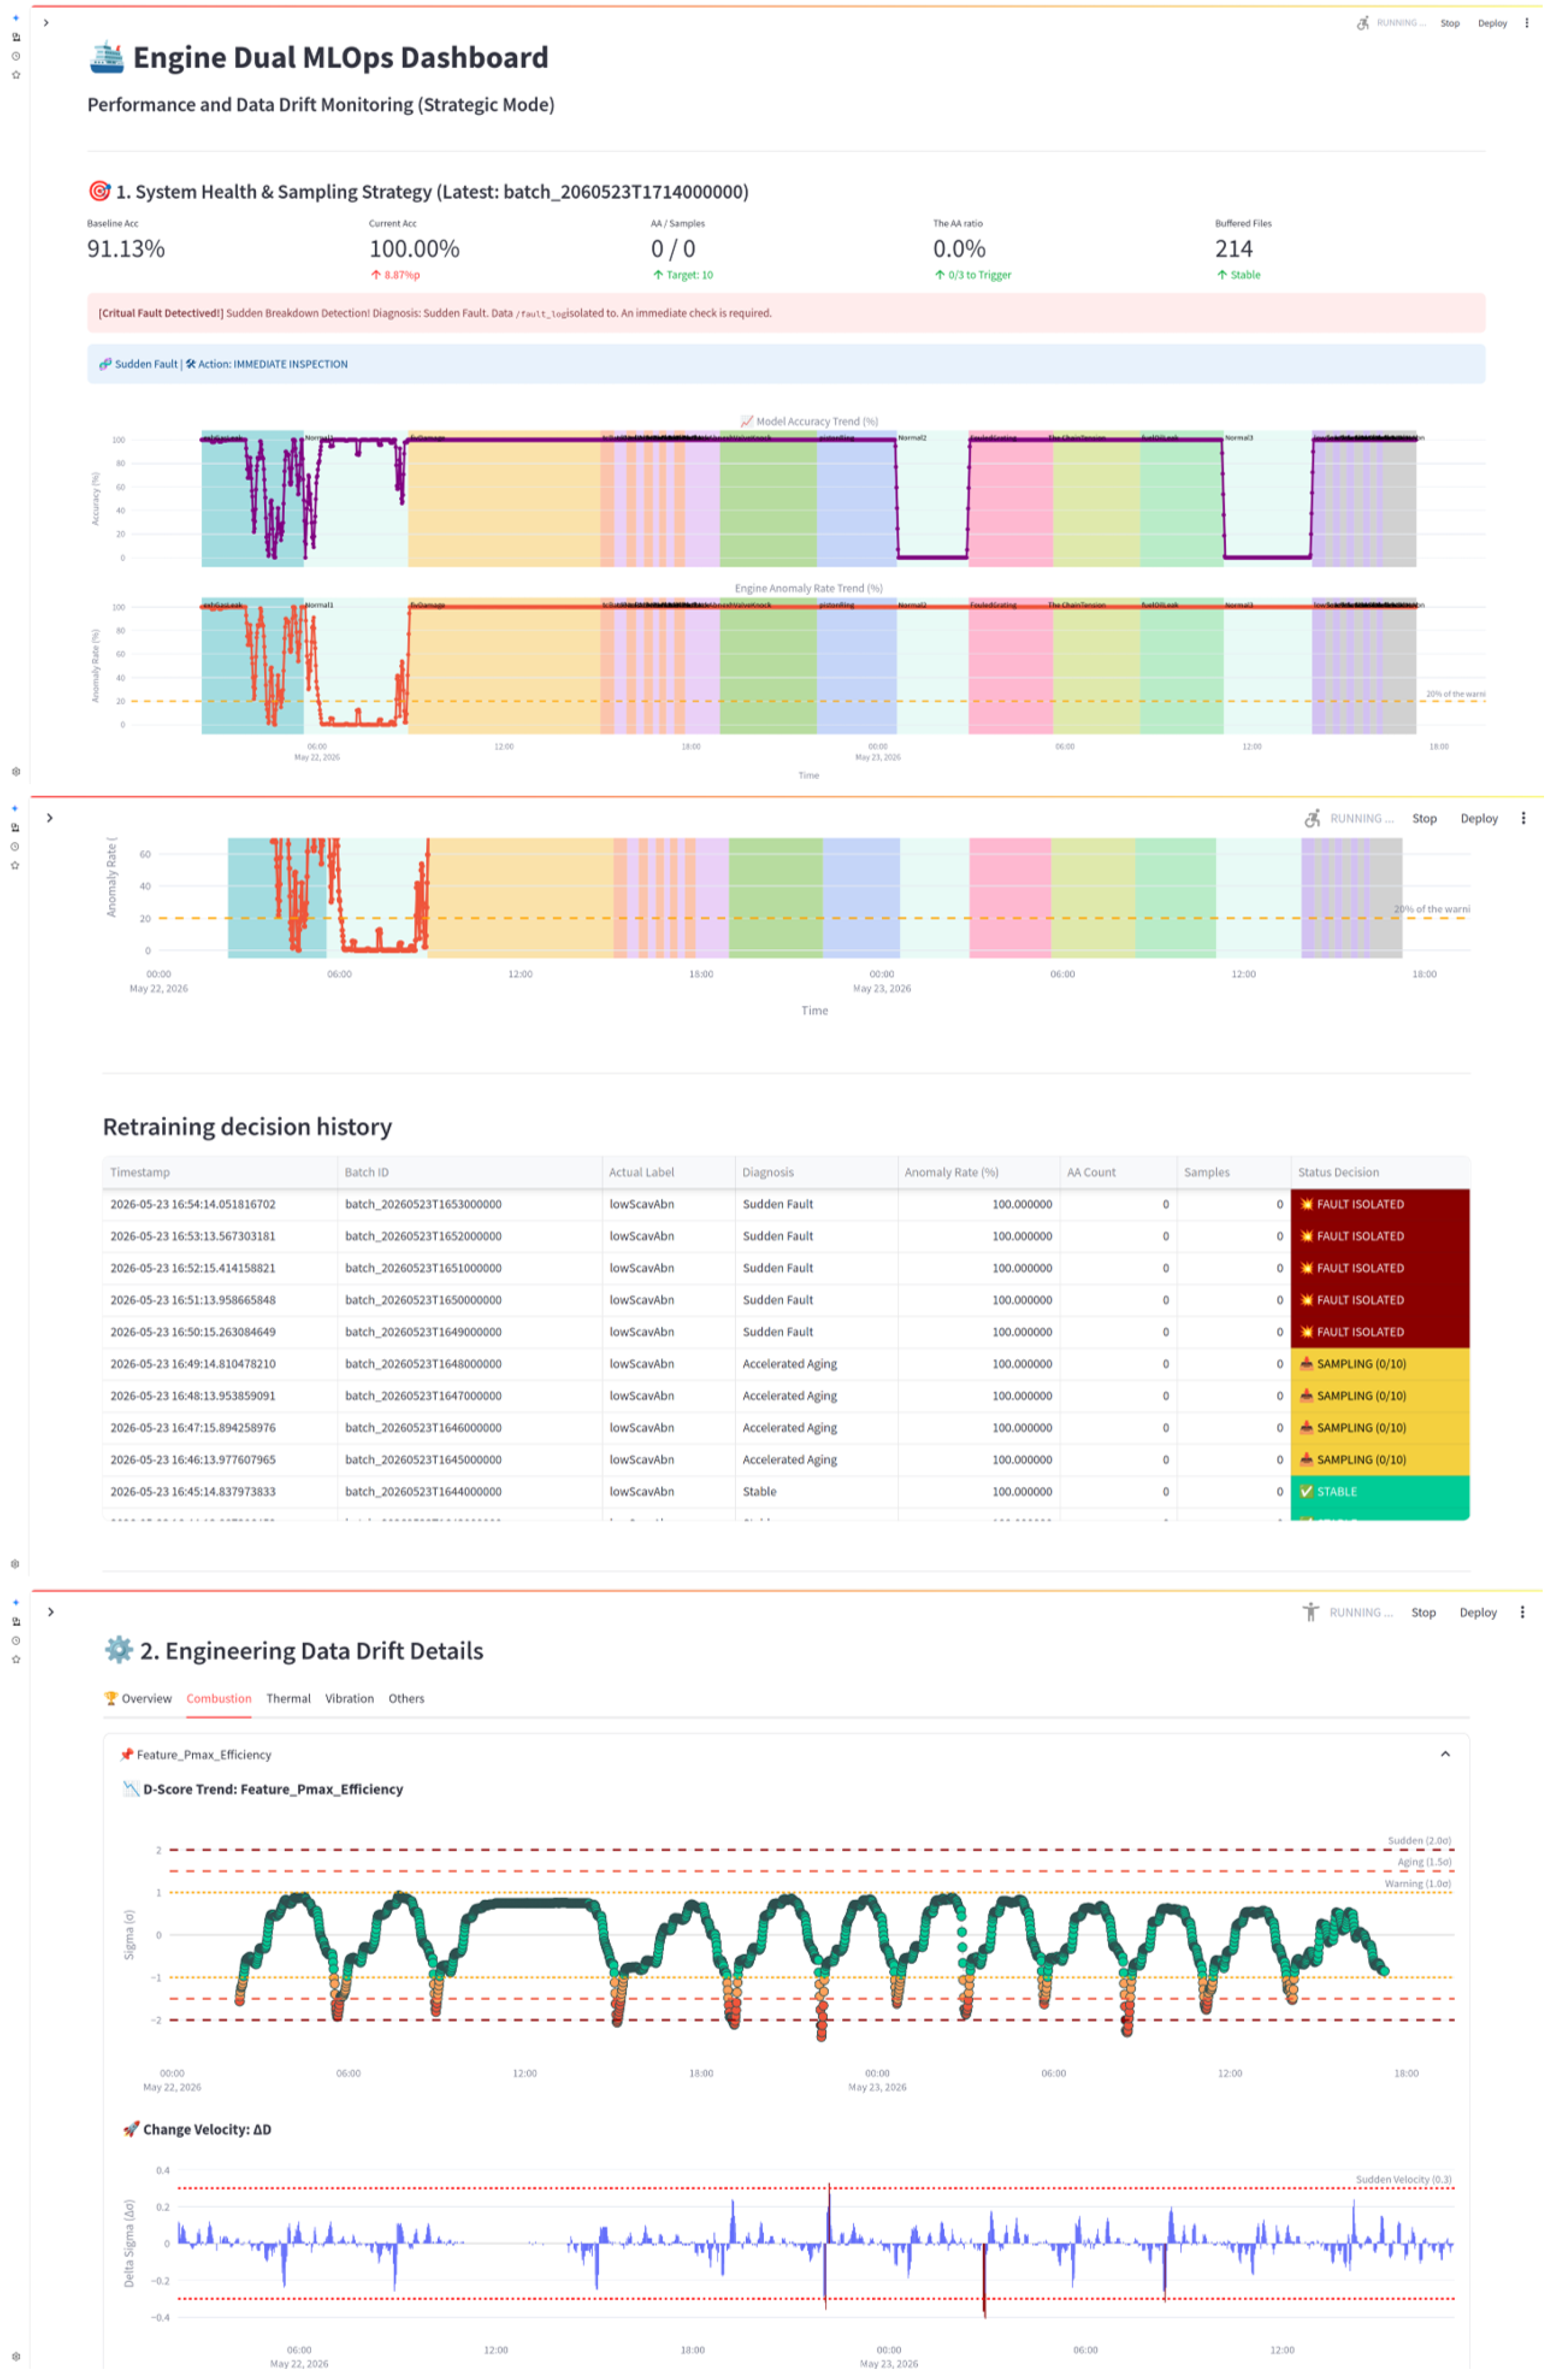The width and height of the screenshot is (1548, 2380).
Task: Open sidebar chevron above Engine Dual MLOps title
Action: point(46,23)
